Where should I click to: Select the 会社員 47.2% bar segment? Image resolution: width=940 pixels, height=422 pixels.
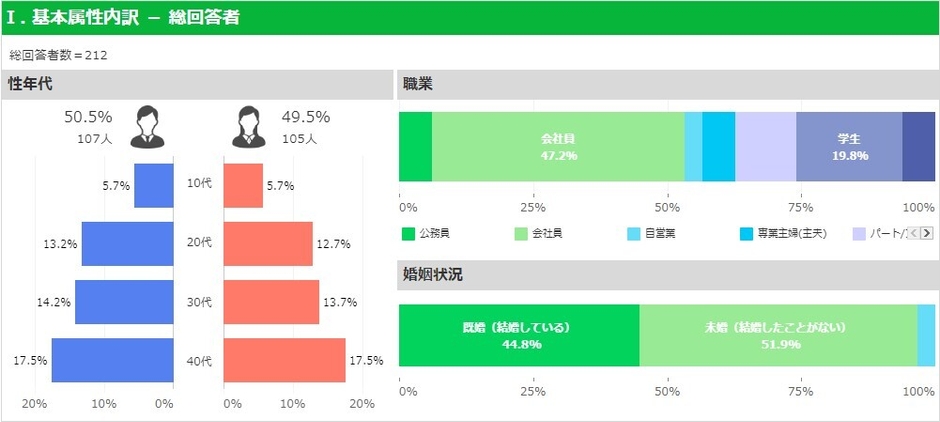(558, 147)
